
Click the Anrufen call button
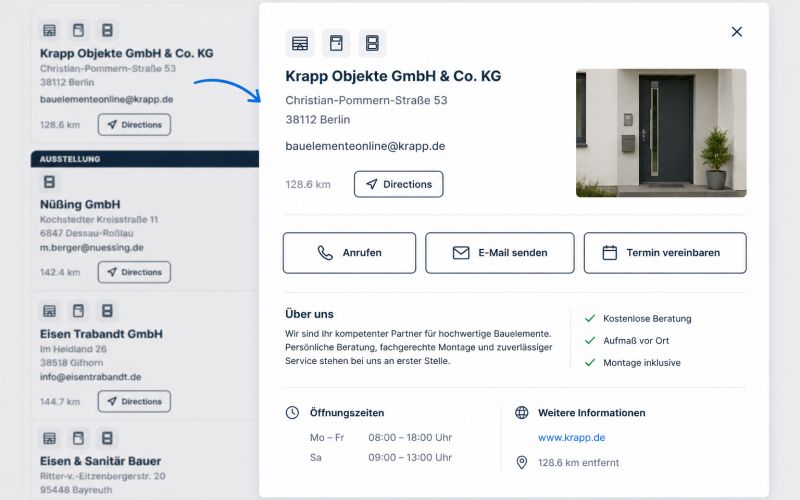349,253
